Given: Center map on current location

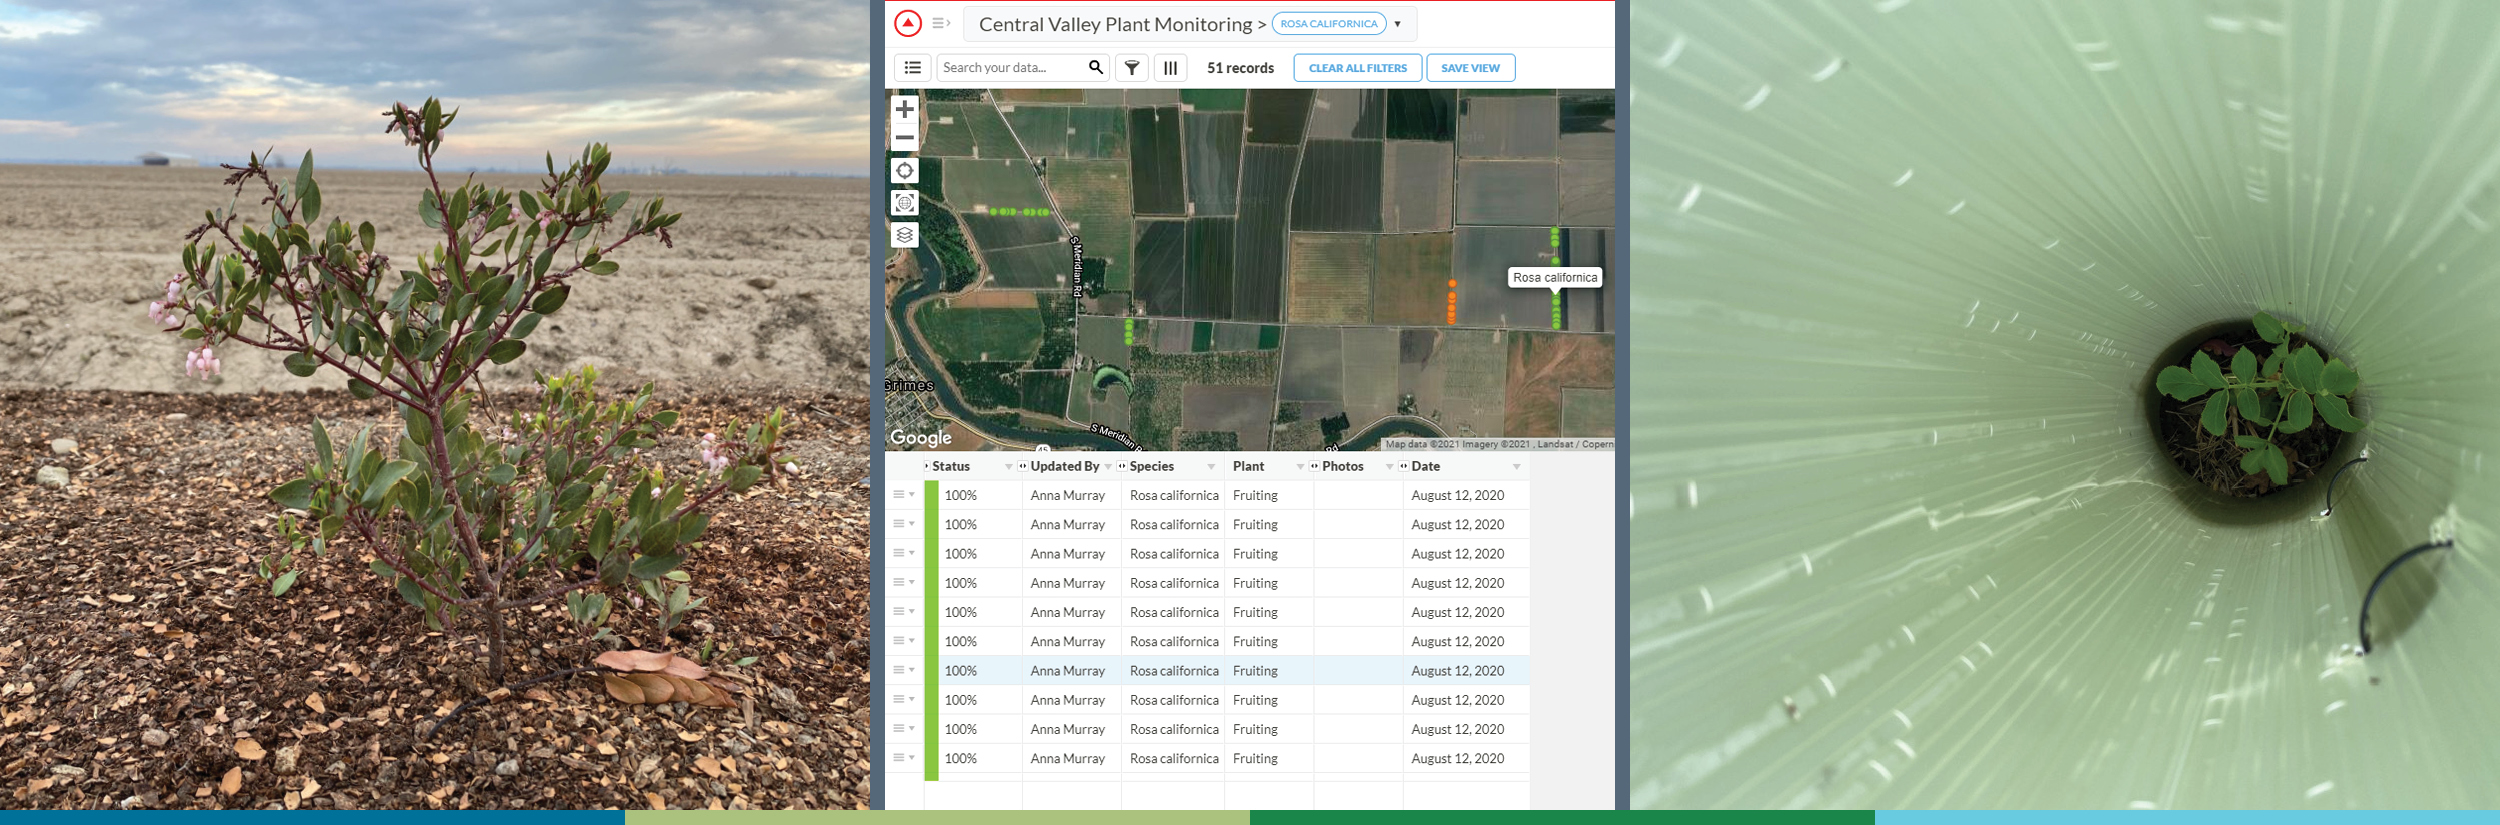Looking at the screenshot, I should [904, 171].
